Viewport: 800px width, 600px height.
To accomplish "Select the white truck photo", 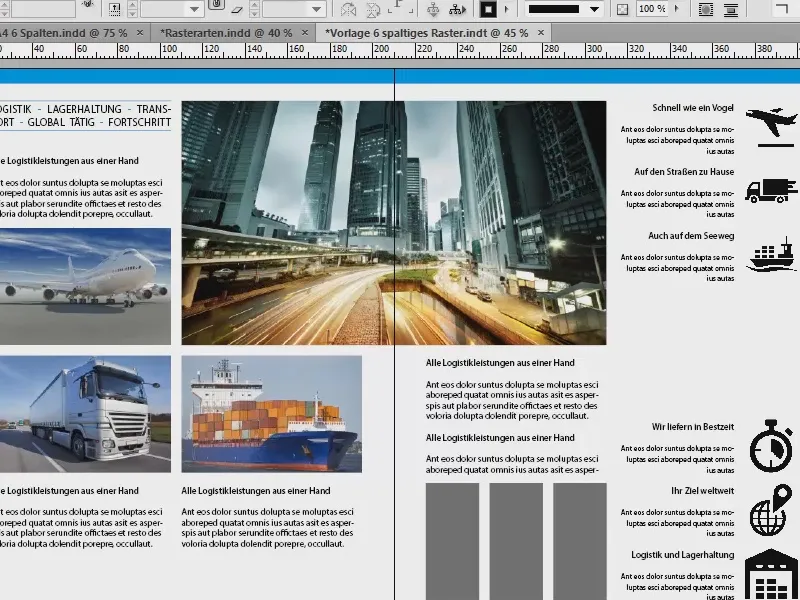I will pos(85,414).
